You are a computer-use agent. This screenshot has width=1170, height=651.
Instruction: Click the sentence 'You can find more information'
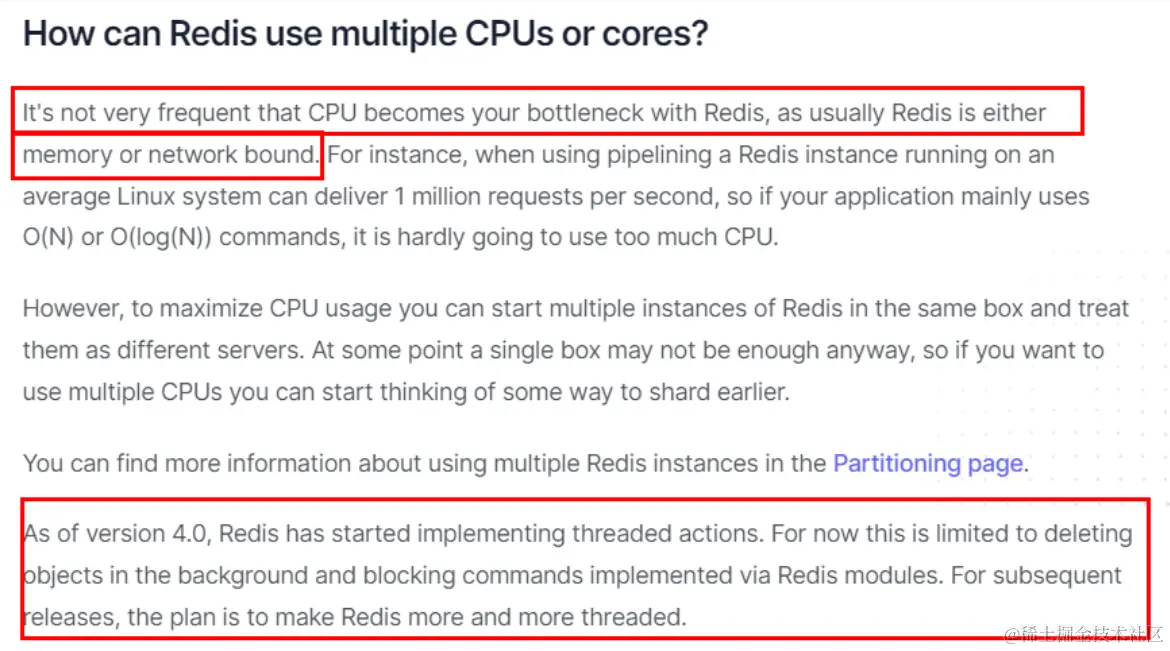click(x=526, y=464)
